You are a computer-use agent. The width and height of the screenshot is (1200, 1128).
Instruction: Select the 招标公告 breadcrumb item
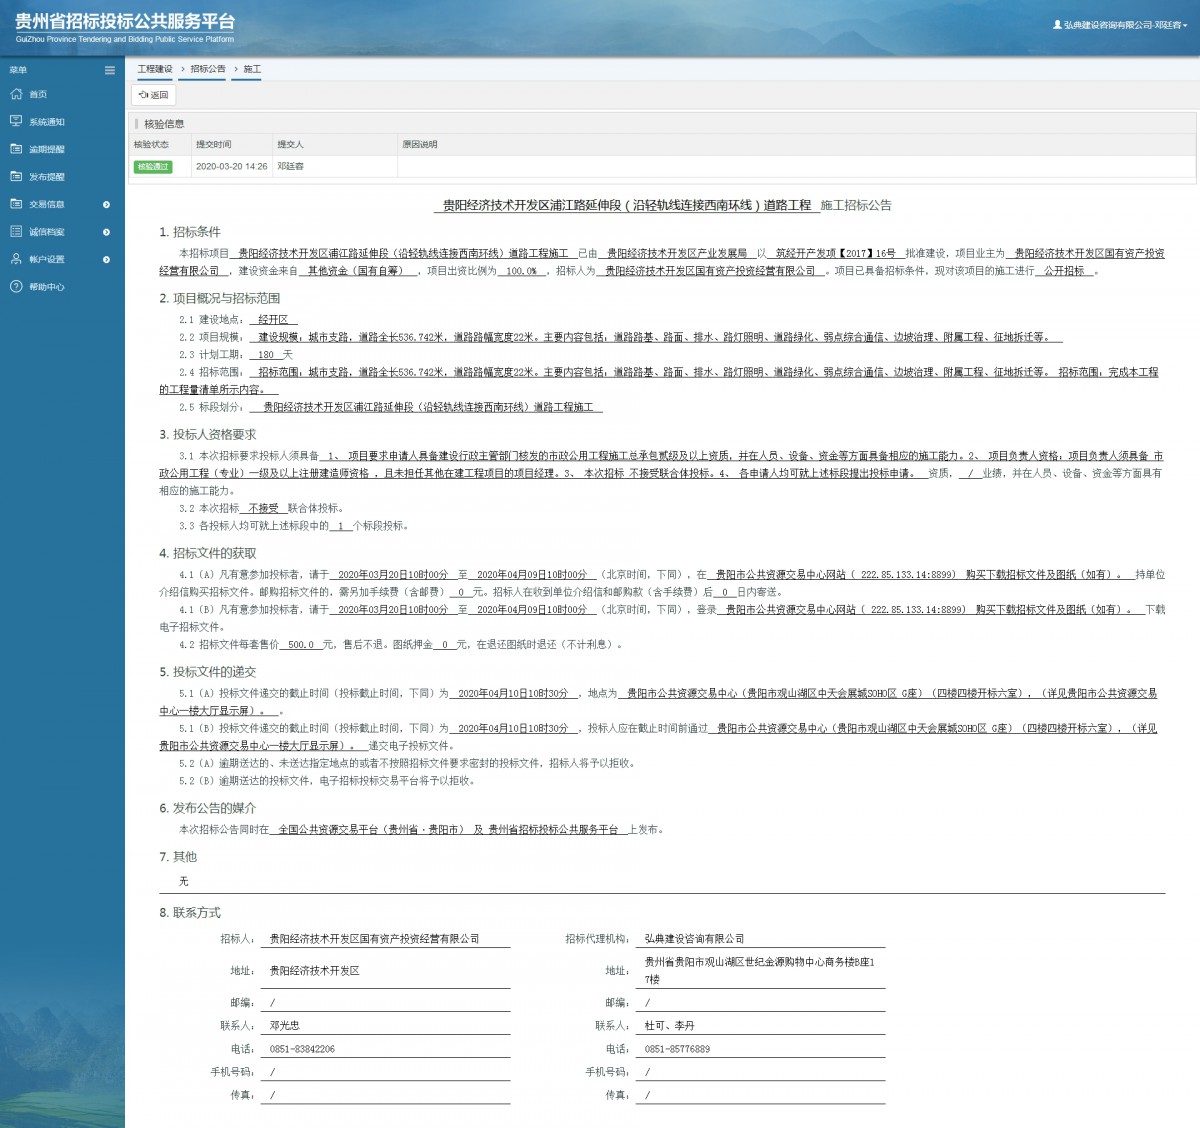coord(208,70)
